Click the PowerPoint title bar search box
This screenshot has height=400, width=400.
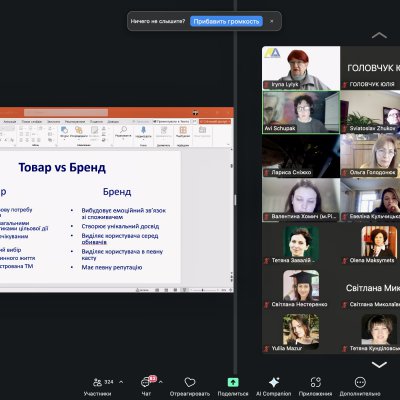click(x=66, y=112)
